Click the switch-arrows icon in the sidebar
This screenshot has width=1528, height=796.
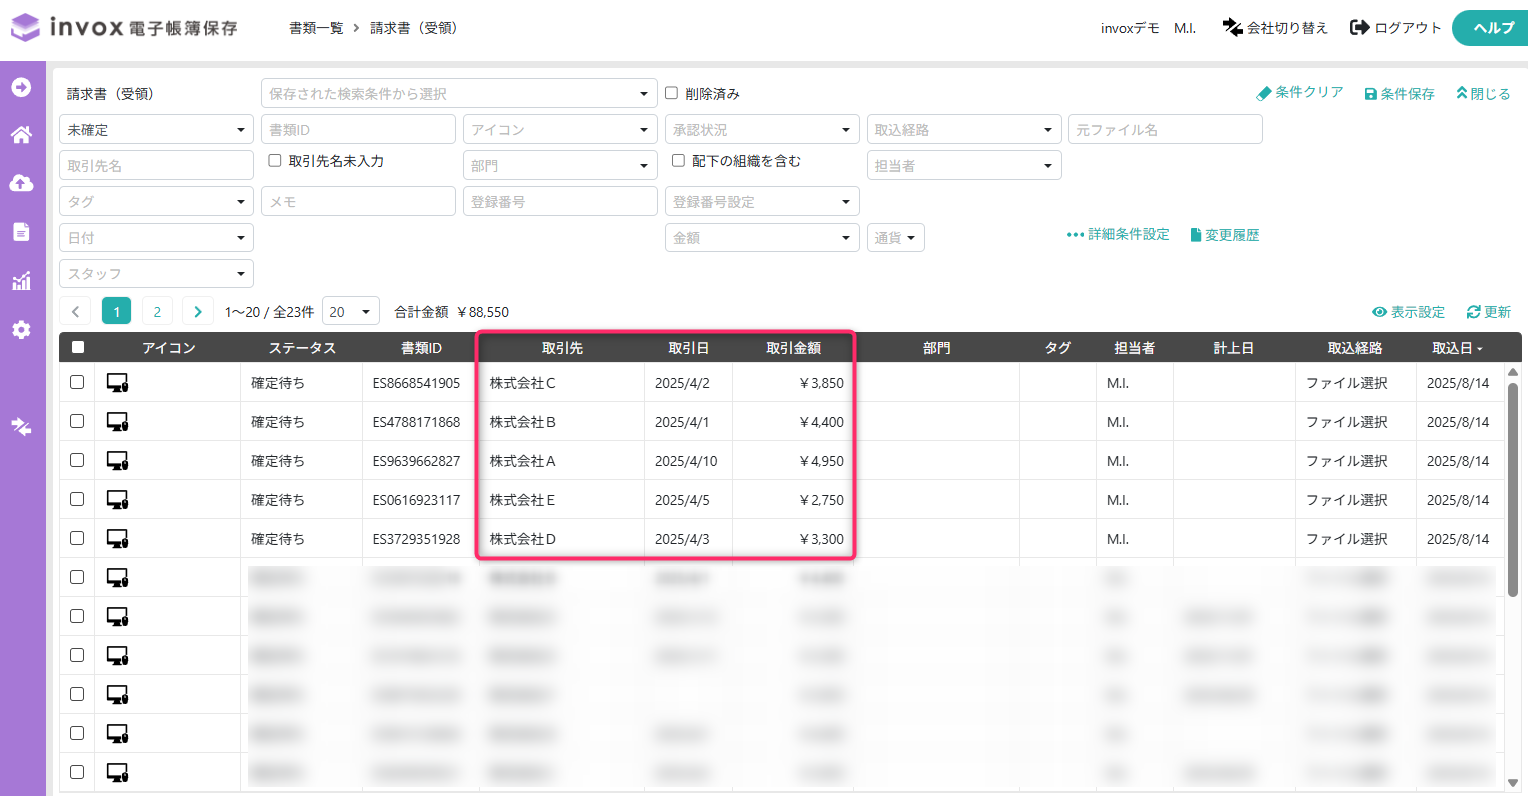point(21,427)
